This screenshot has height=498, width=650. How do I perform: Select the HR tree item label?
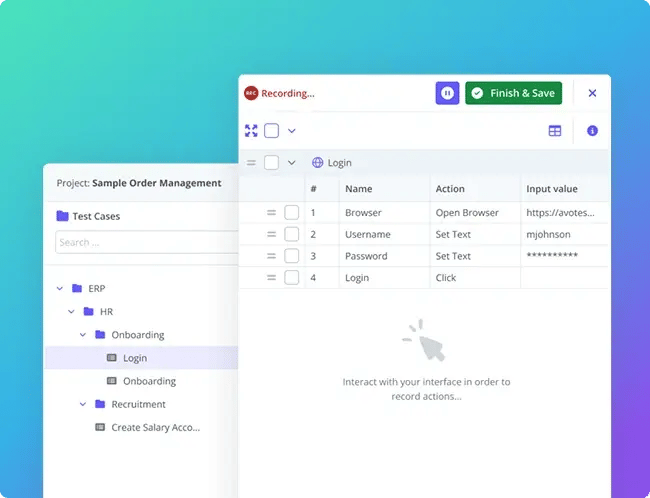106,312
